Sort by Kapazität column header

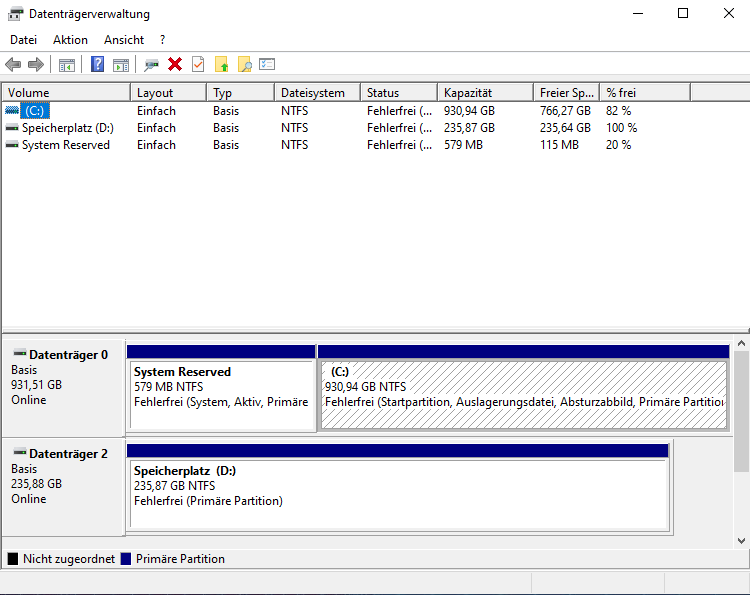tap(484, 93)
